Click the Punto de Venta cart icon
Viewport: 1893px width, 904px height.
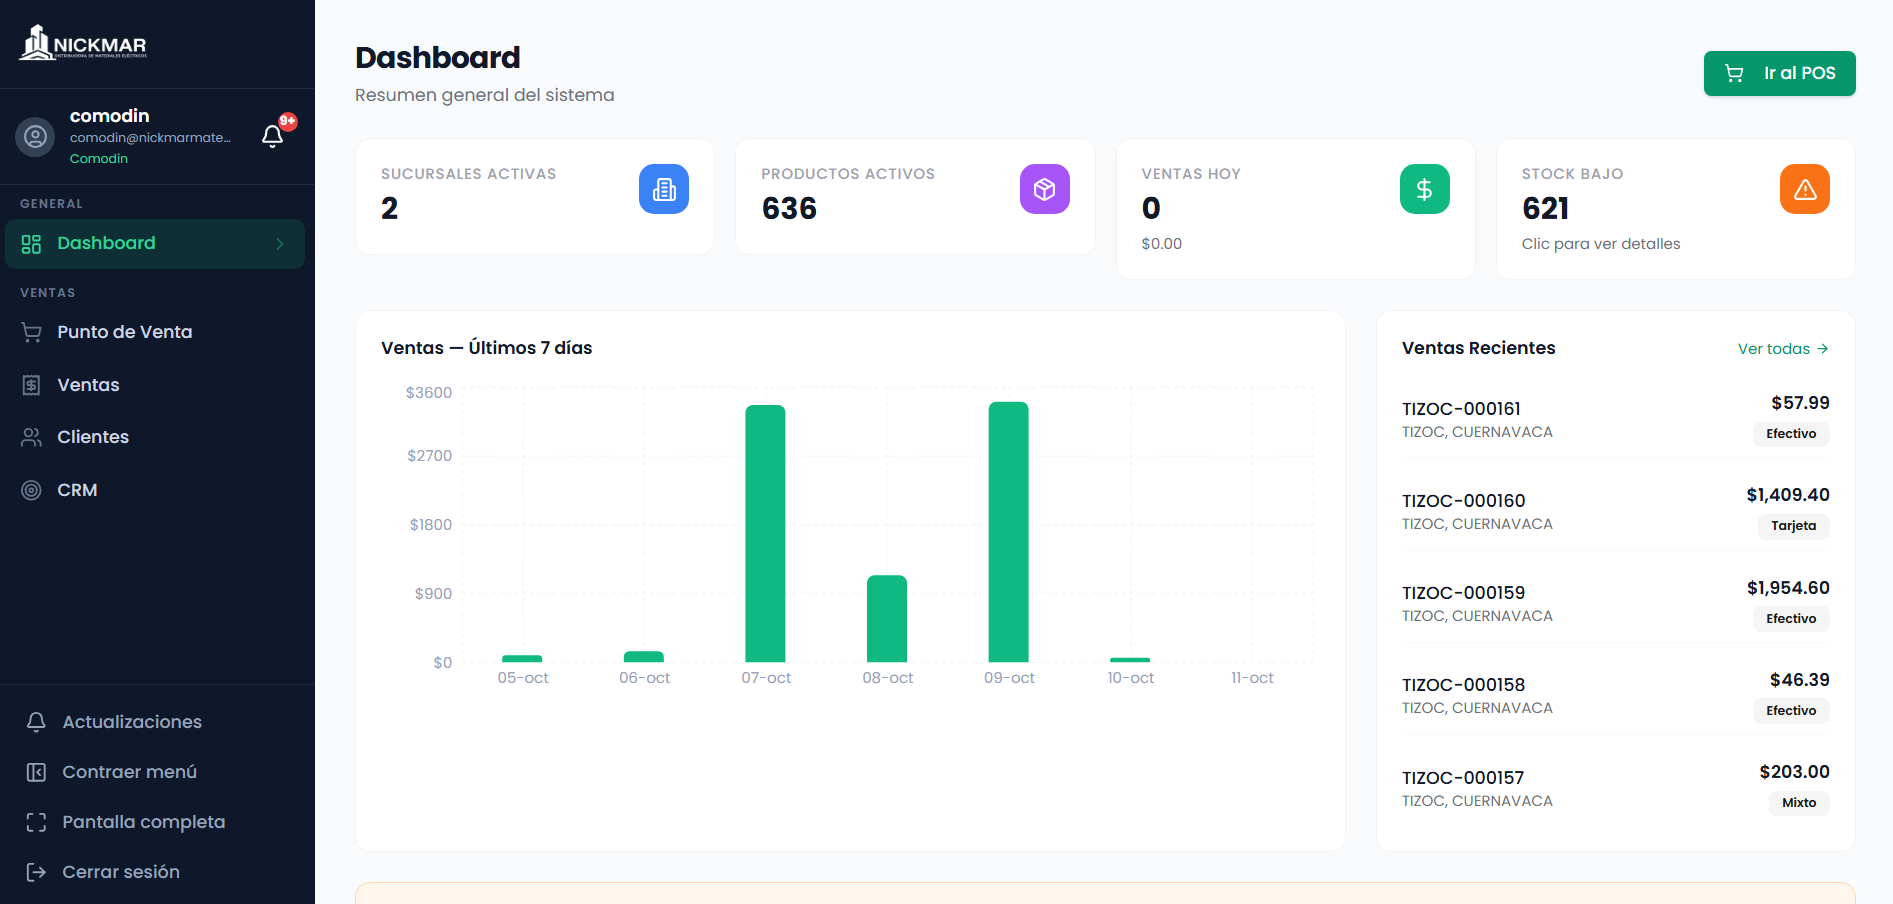[32, 332]
